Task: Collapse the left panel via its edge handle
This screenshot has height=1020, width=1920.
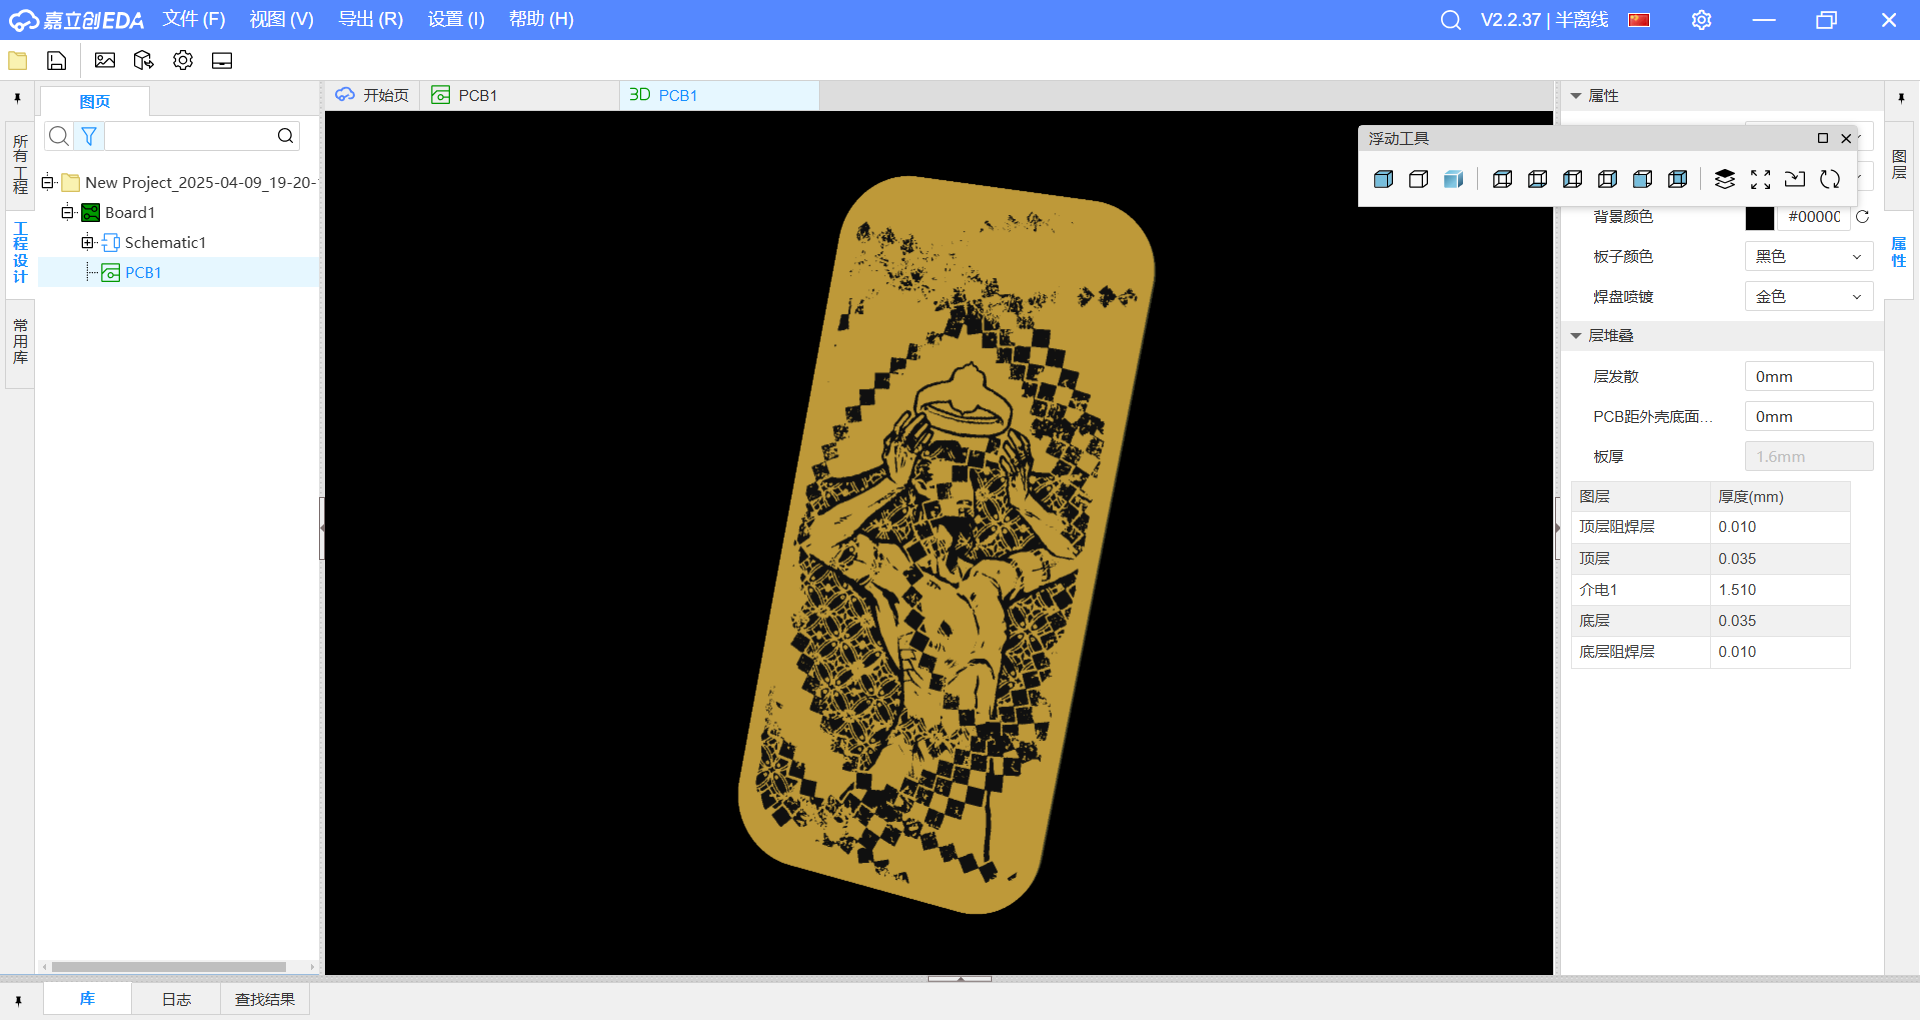Action: (322, 528)
